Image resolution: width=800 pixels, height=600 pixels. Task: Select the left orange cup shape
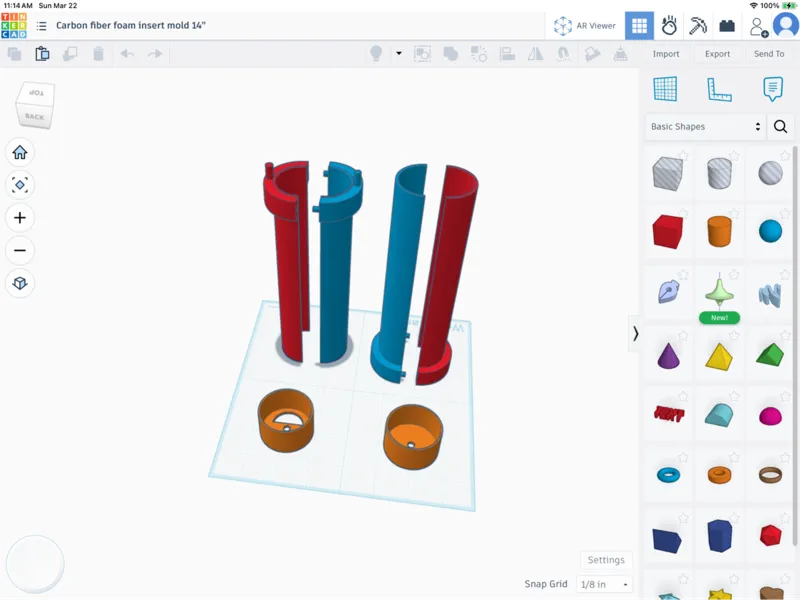click(x=286, y=420)
